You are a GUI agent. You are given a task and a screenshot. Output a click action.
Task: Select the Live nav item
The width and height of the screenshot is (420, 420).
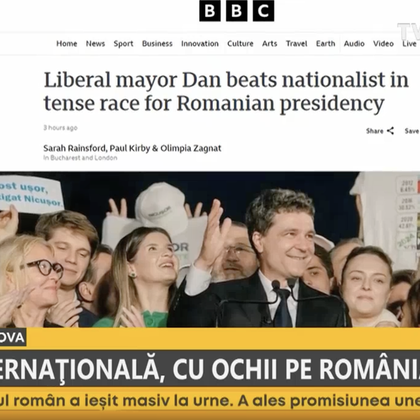click(409, 44)
